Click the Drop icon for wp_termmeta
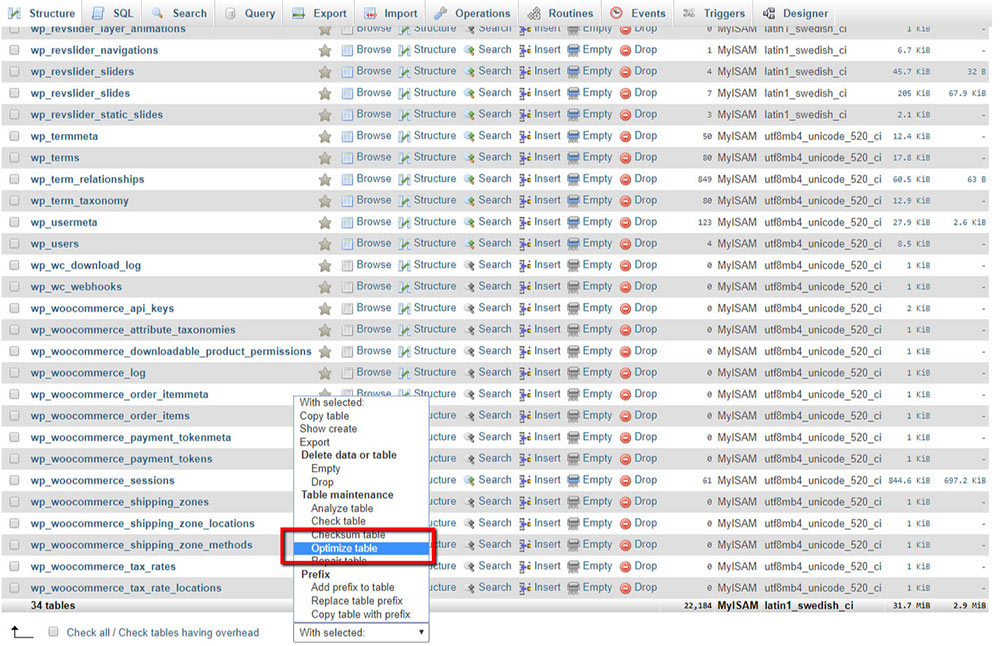 coord(626,136)
